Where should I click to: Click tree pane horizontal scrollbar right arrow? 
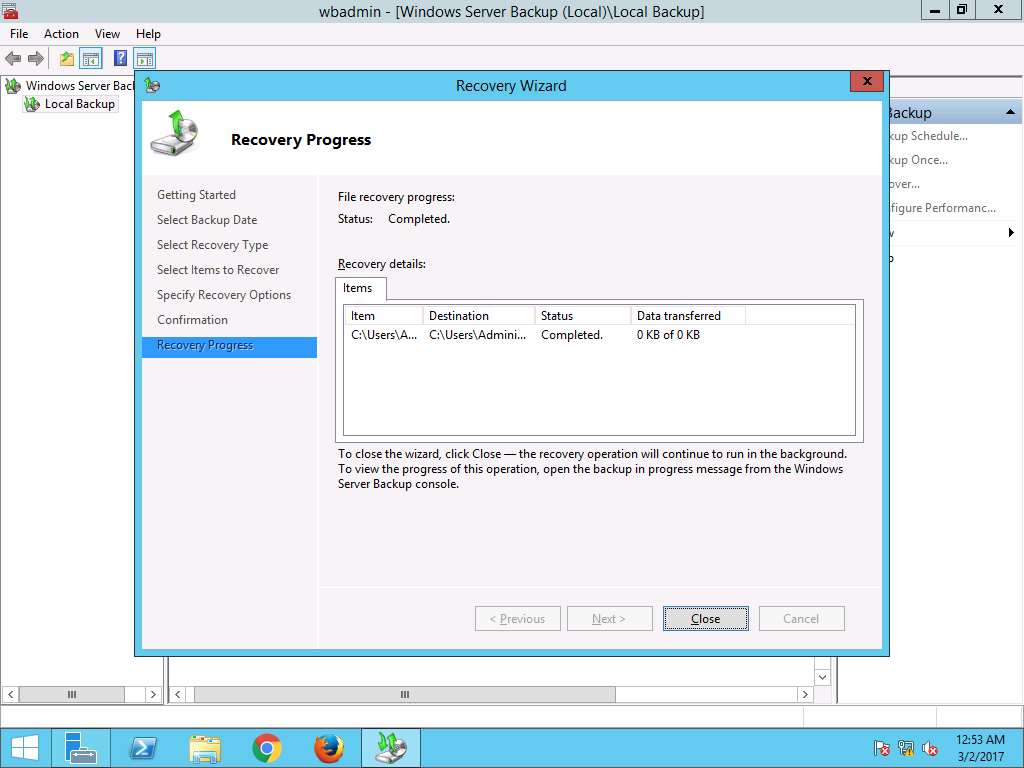153,694
